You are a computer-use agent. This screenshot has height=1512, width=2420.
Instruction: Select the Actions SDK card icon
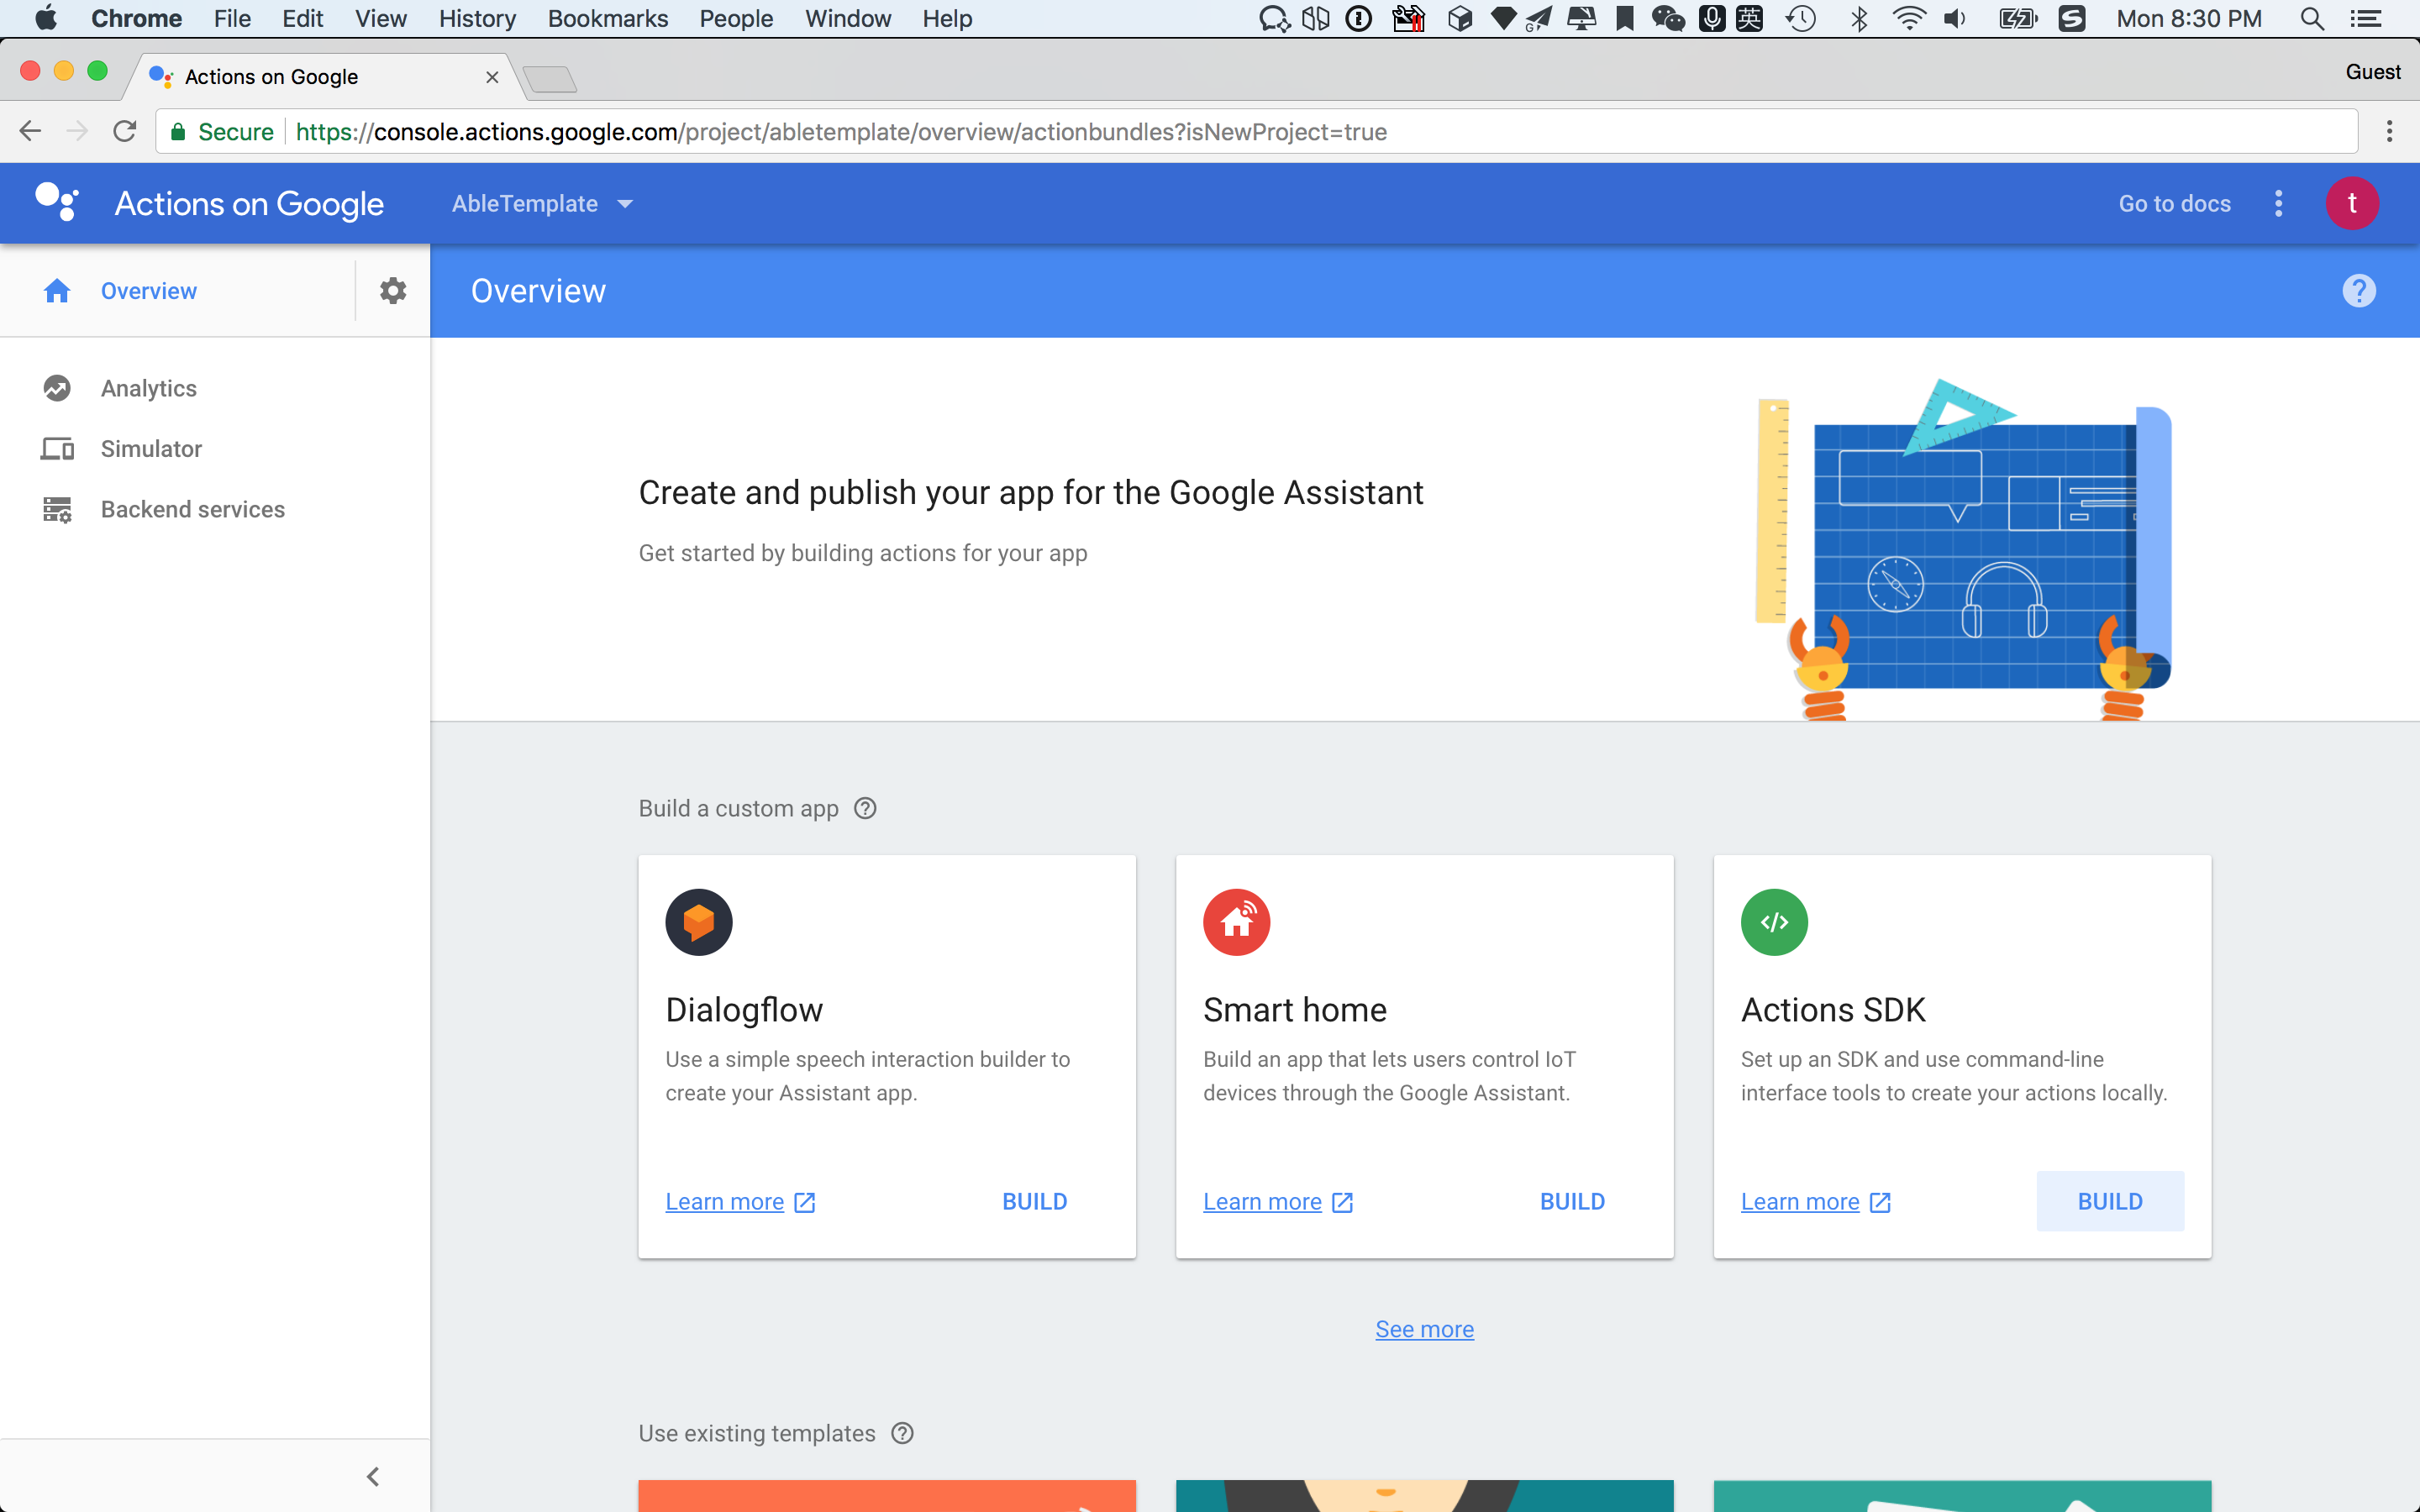click(1775, 921)
